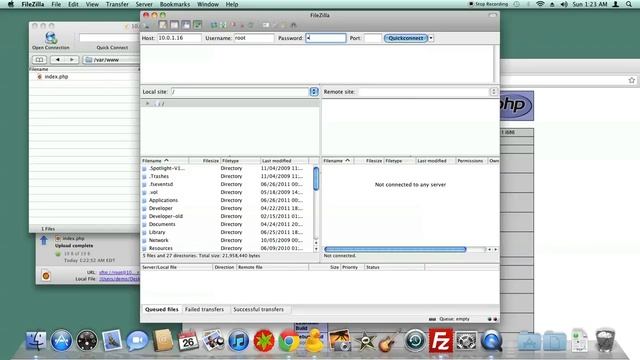
Task: Switch to the Failed transfers tab
Action: click(204, 309)
